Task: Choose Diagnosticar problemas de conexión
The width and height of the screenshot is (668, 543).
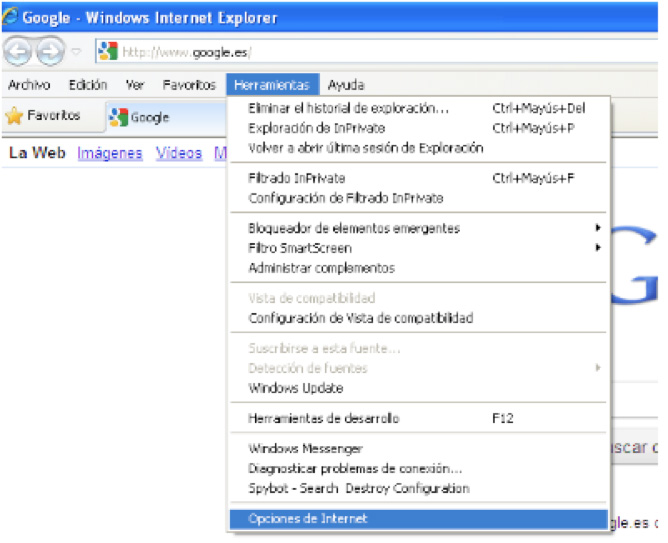Action: click(x=418, y=468)
